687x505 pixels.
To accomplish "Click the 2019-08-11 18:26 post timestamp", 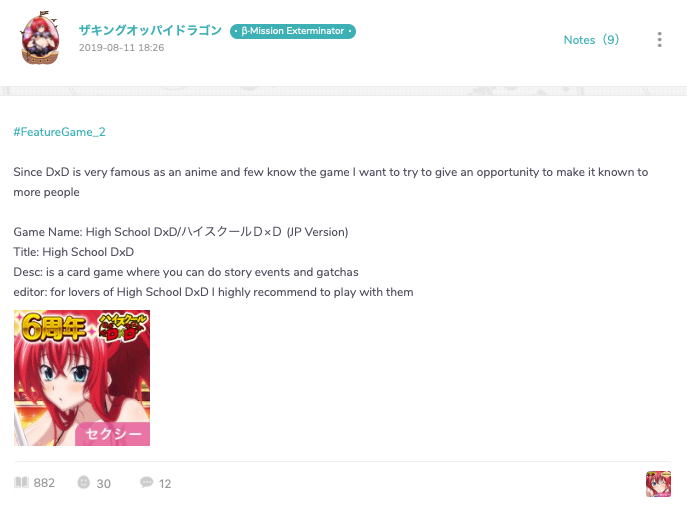I will pyautogui.click(x=121, y=48).
